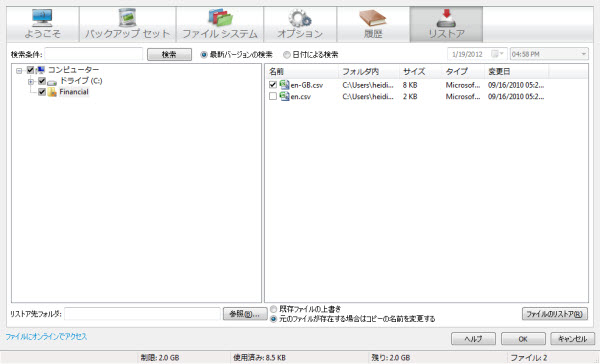Select the リストア (Restore) tab
This screenshot has width=600, height=364.
click(x=446, y=24)
